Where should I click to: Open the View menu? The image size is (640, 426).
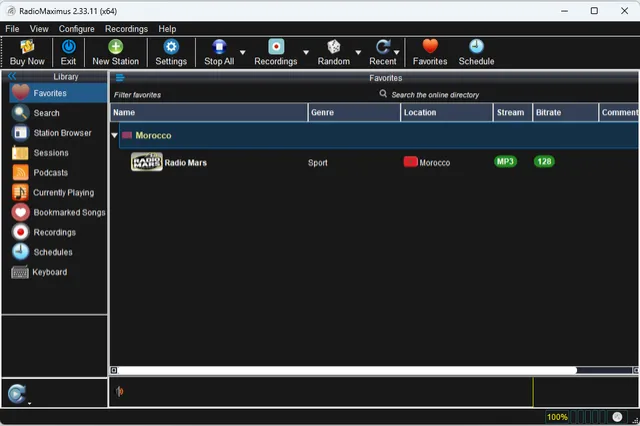39,29
